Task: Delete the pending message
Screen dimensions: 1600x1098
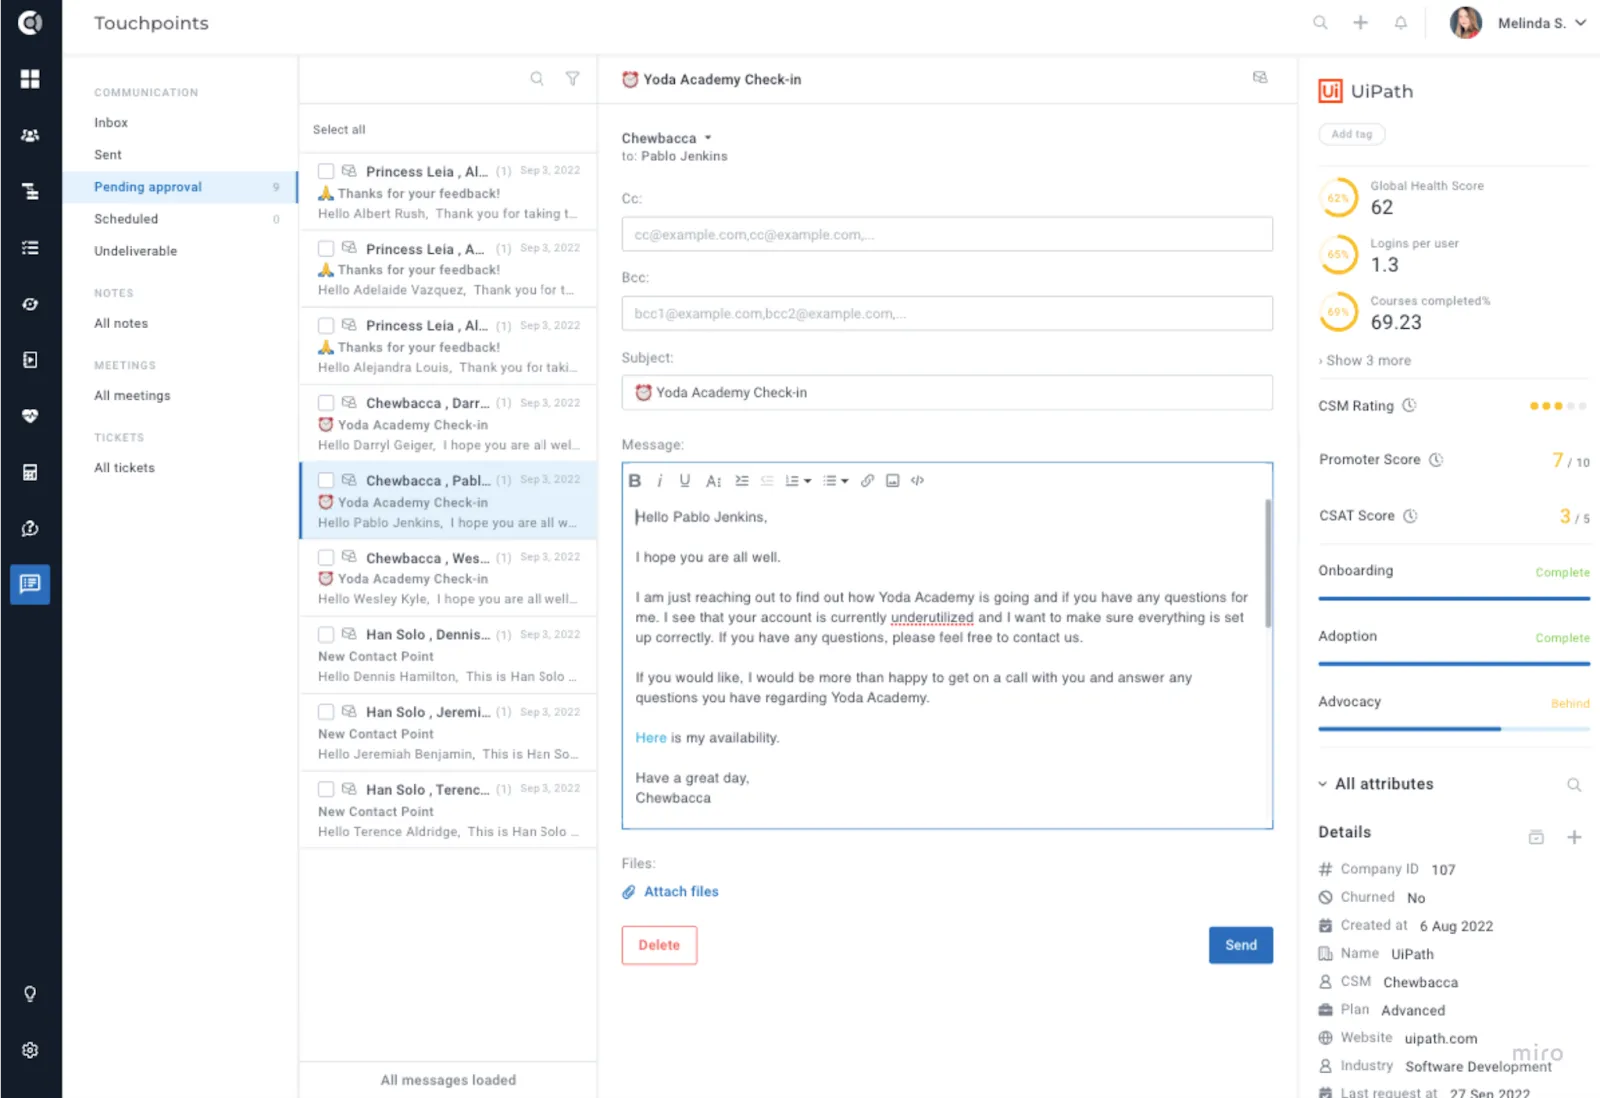Action: click(659, 945)
